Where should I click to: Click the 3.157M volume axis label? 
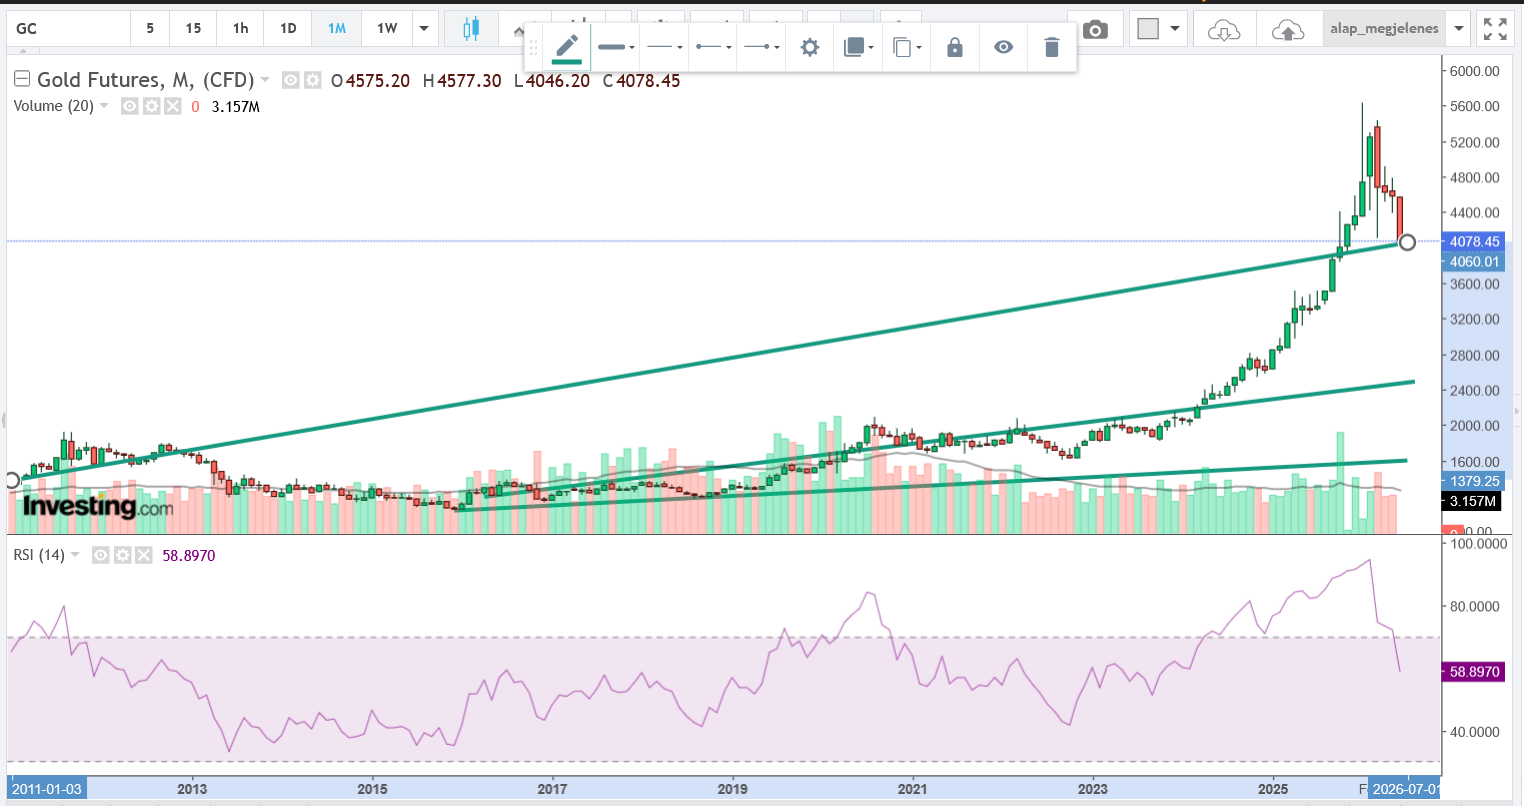pyautogui.click(x=1473, y=501)
